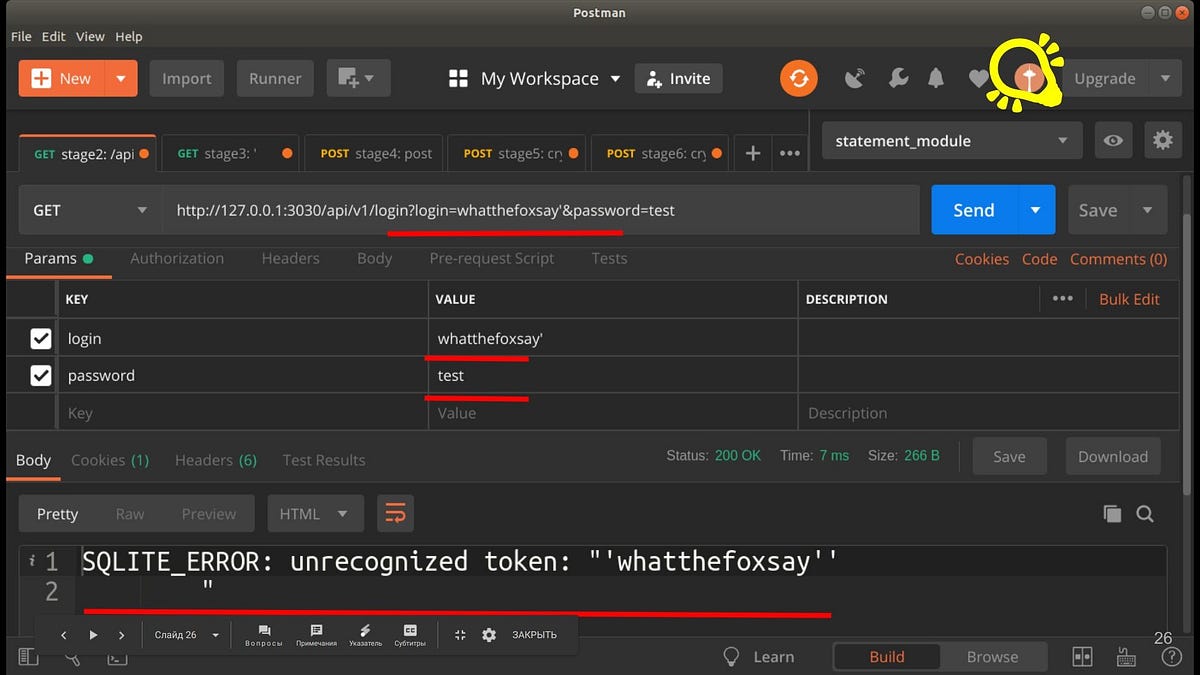Uncheck the login parameter checkbox
The width and height of the screenshot is (1200, 675).
41,339
